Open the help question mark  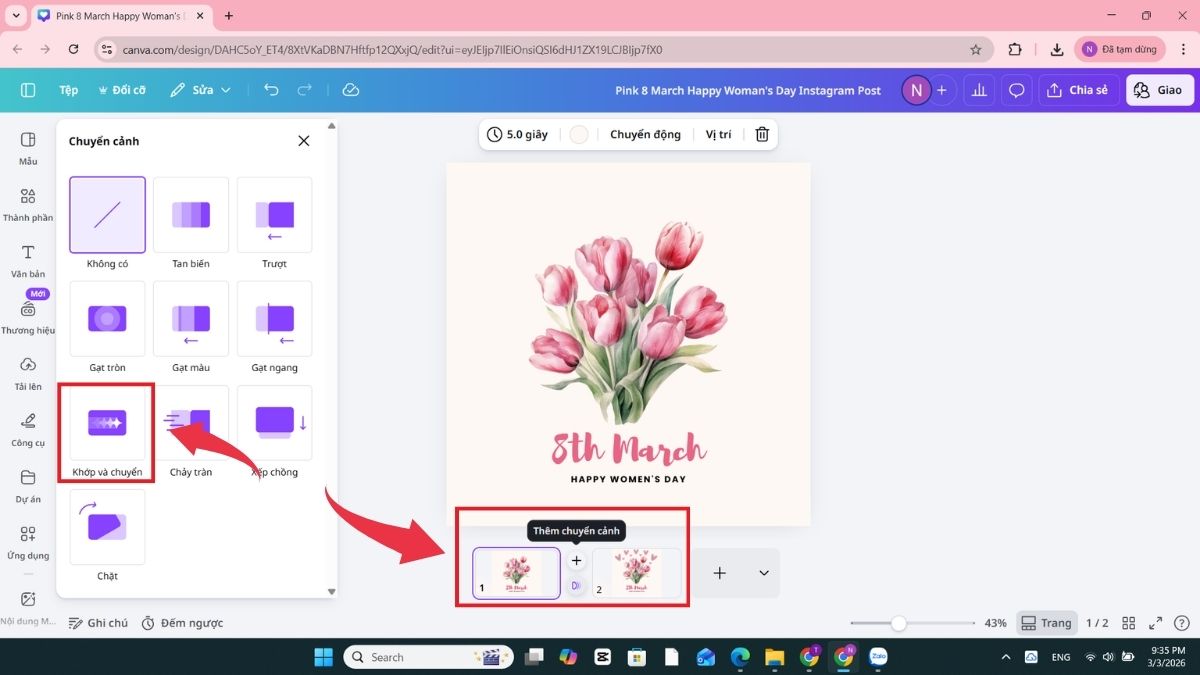(1181, 623)
